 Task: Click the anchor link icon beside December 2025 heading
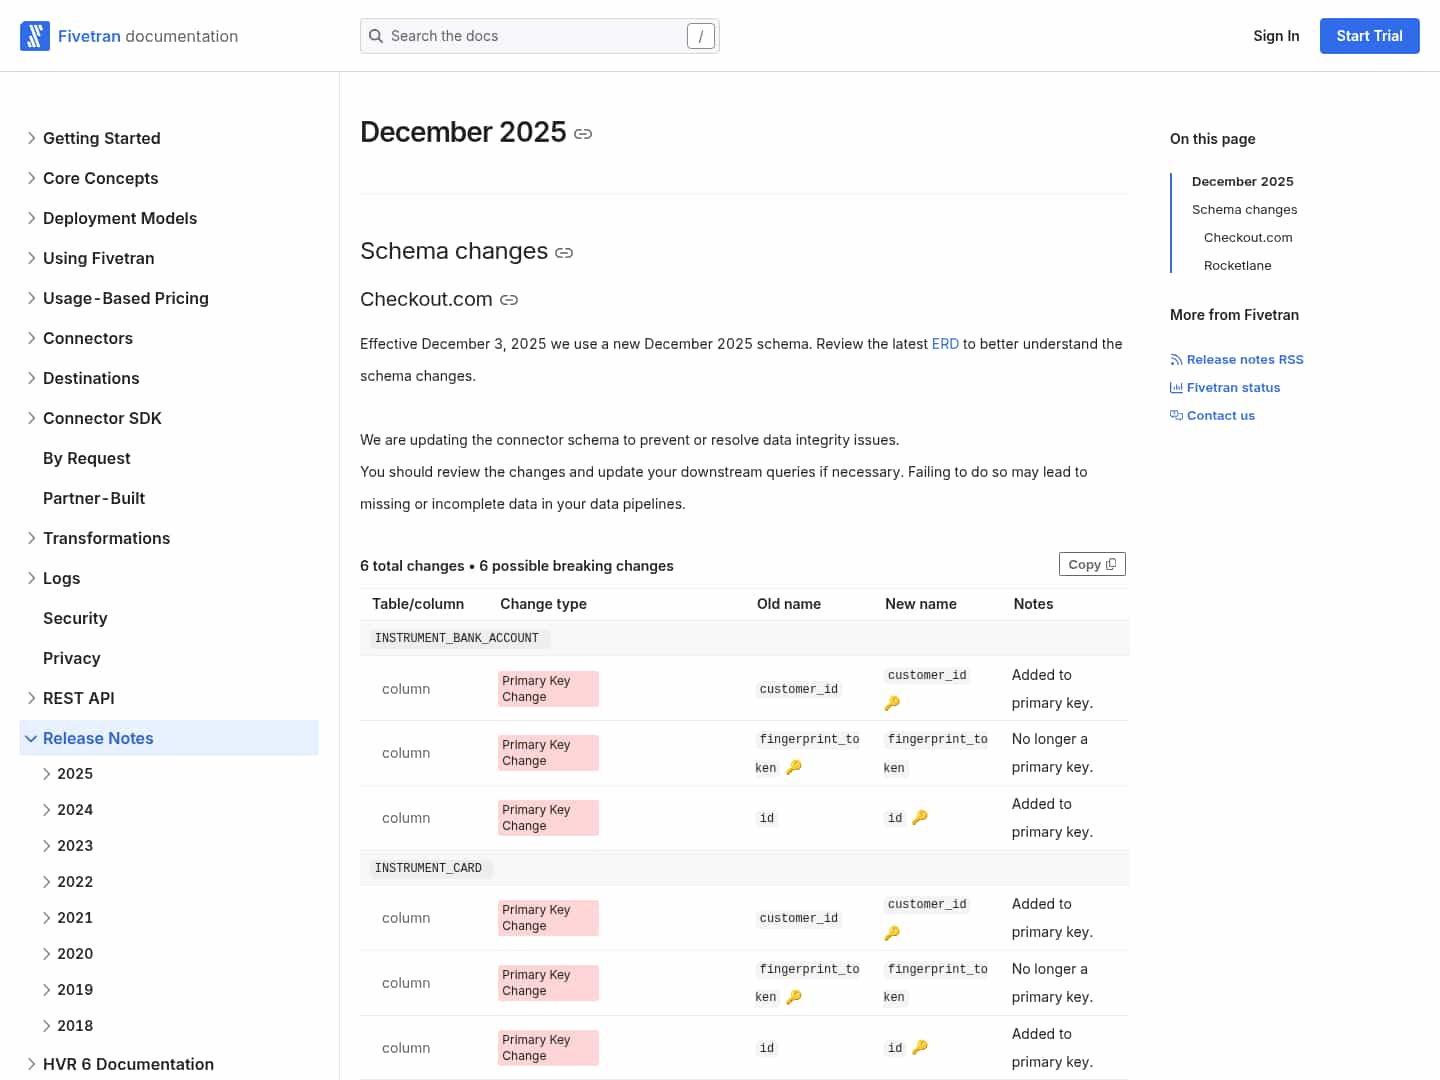point(583,134)
